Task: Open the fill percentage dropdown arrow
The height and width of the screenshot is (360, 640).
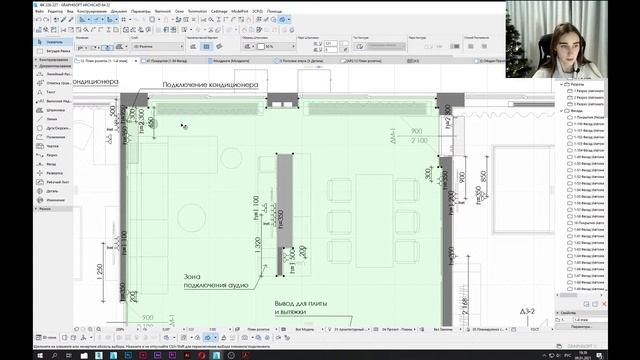Action: pos(293,47)
